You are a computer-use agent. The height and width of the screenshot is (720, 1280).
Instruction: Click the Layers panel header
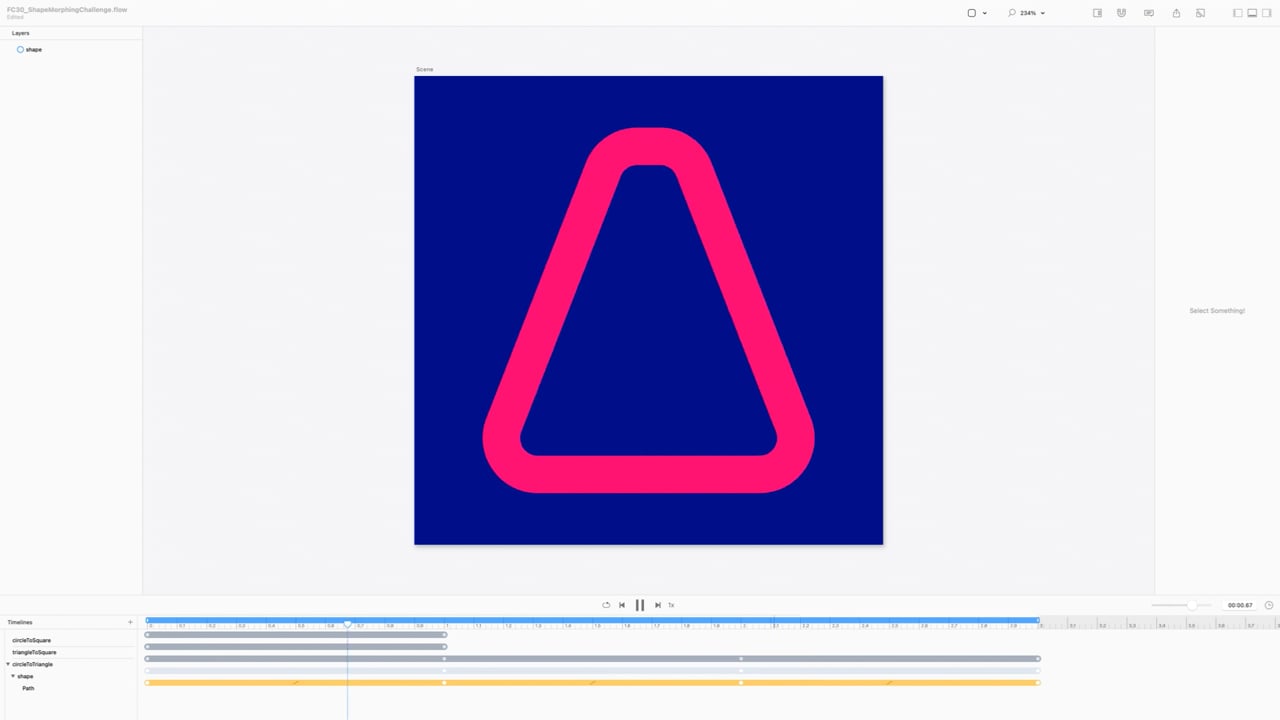coord(20,33)
